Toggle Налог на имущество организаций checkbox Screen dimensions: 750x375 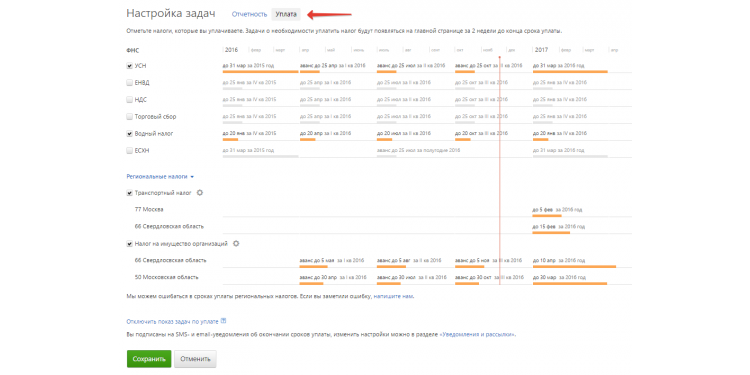point(129,243)
